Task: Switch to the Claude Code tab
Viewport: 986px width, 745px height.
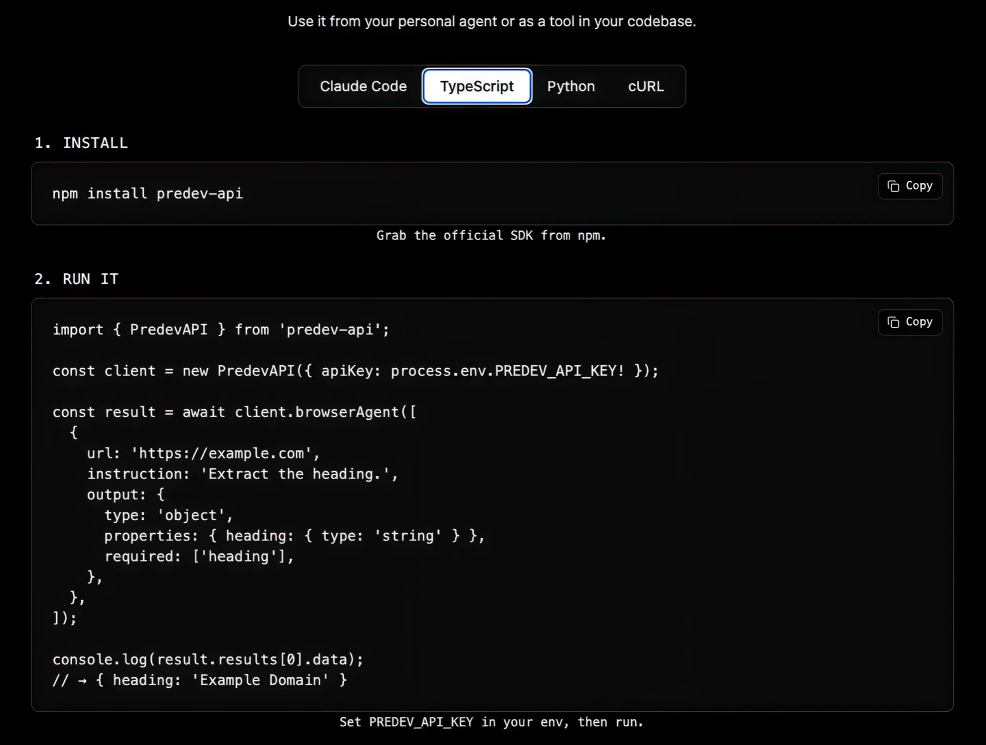Action: tap(363, 86)
